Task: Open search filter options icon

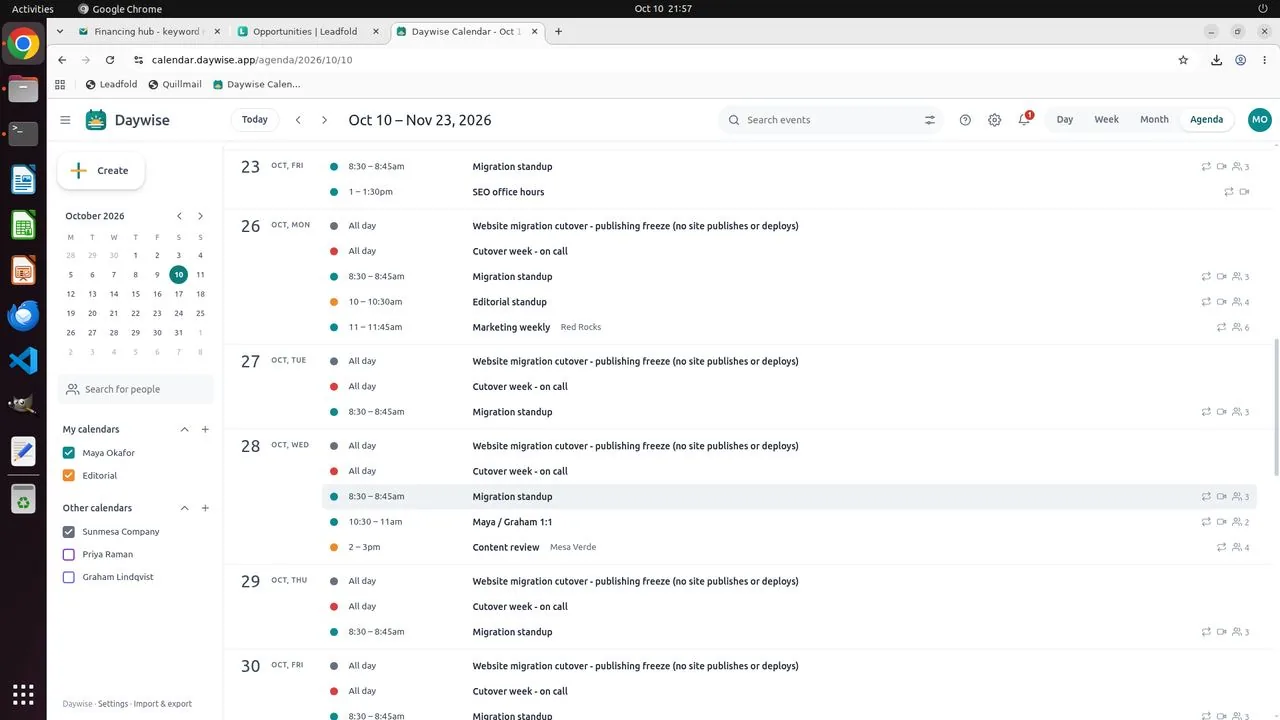Action: tap(929, 120)
